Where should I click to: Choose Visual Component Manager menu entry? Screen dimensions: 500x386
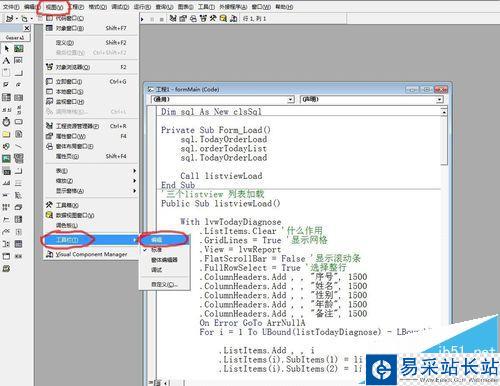click(91, 254)
